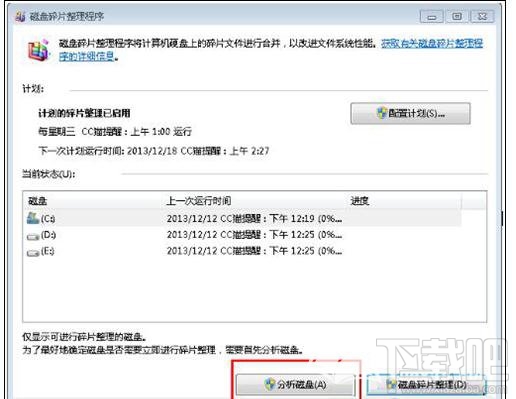Select the (C:) drive row

coord(243,218)
